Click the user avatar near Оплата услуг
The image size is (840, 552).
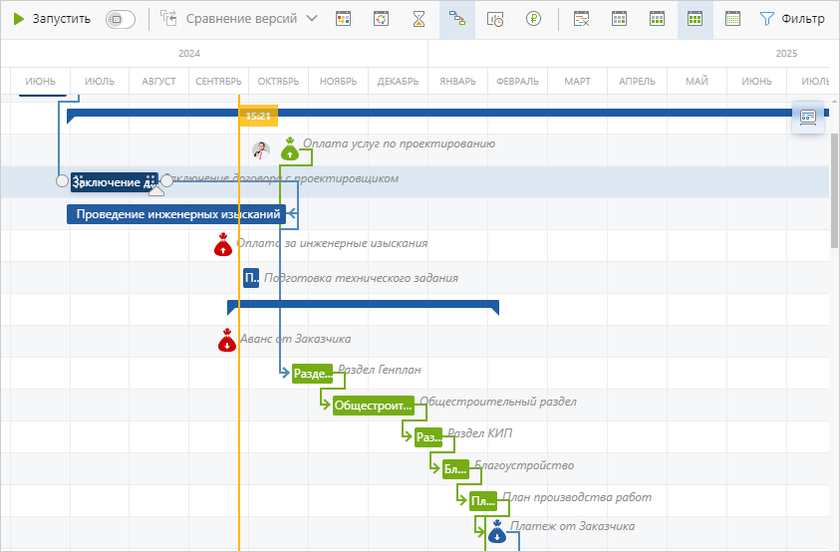pos(260,150)
